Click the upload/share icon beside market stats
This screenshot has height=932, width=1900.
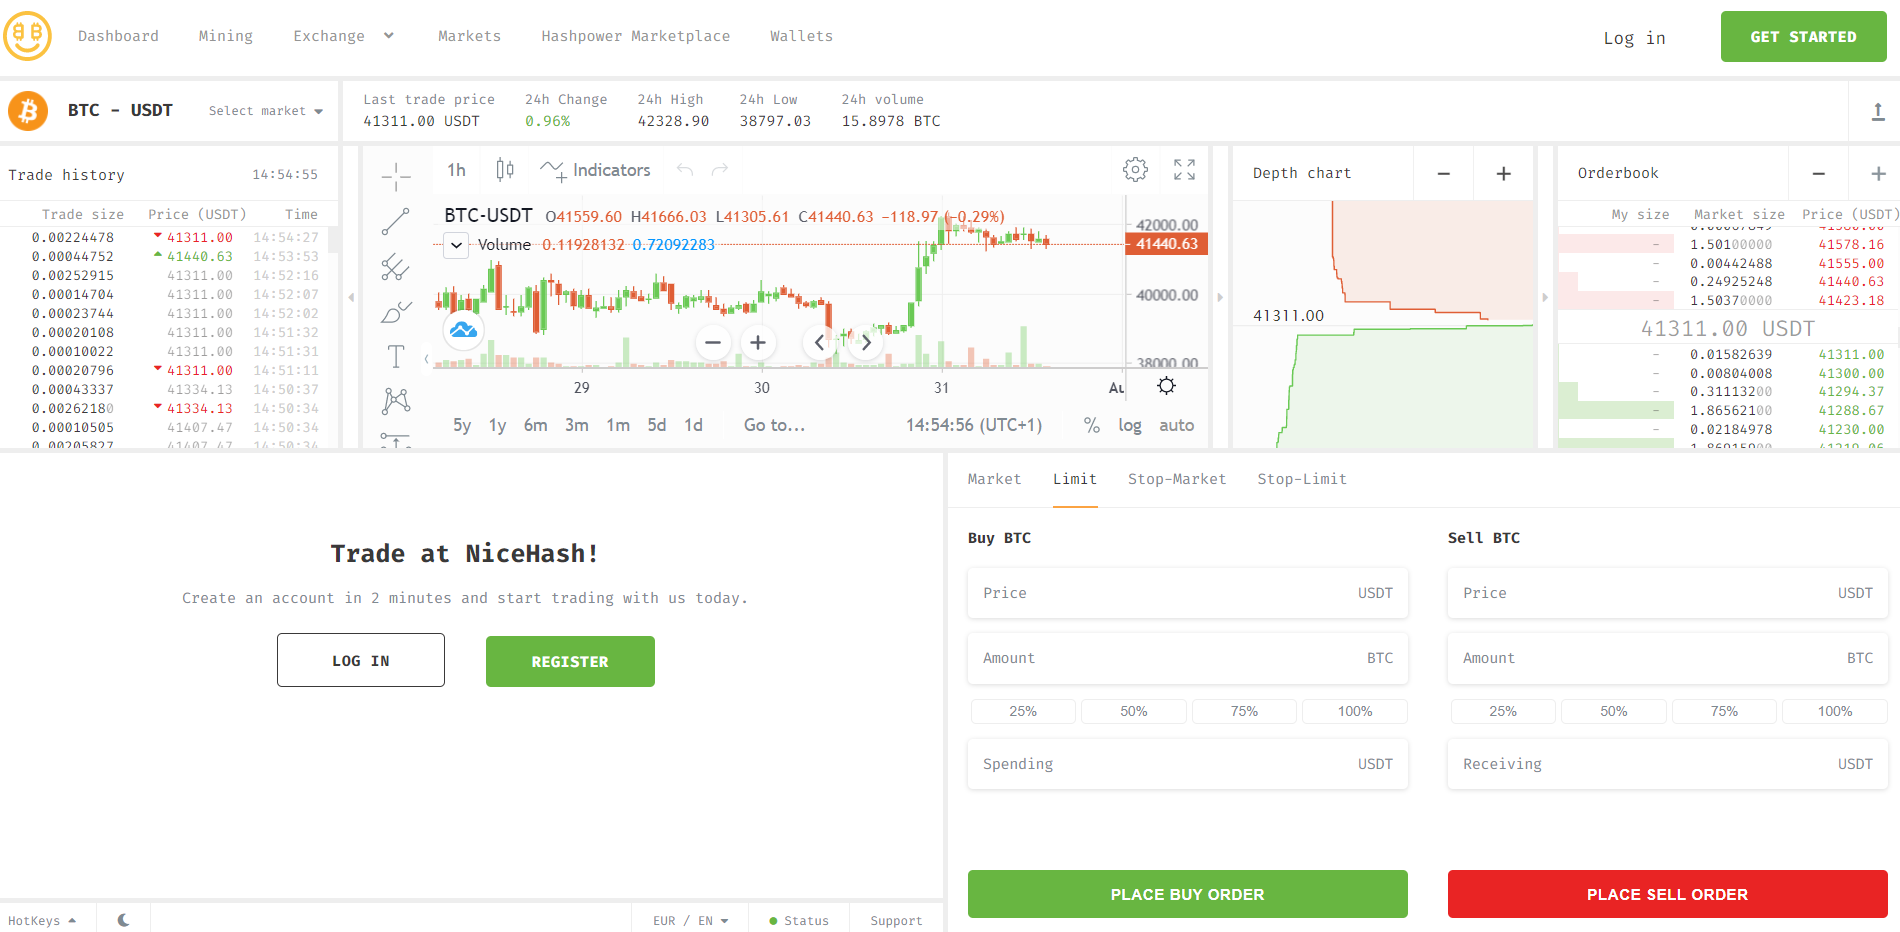click(1878, 111)
